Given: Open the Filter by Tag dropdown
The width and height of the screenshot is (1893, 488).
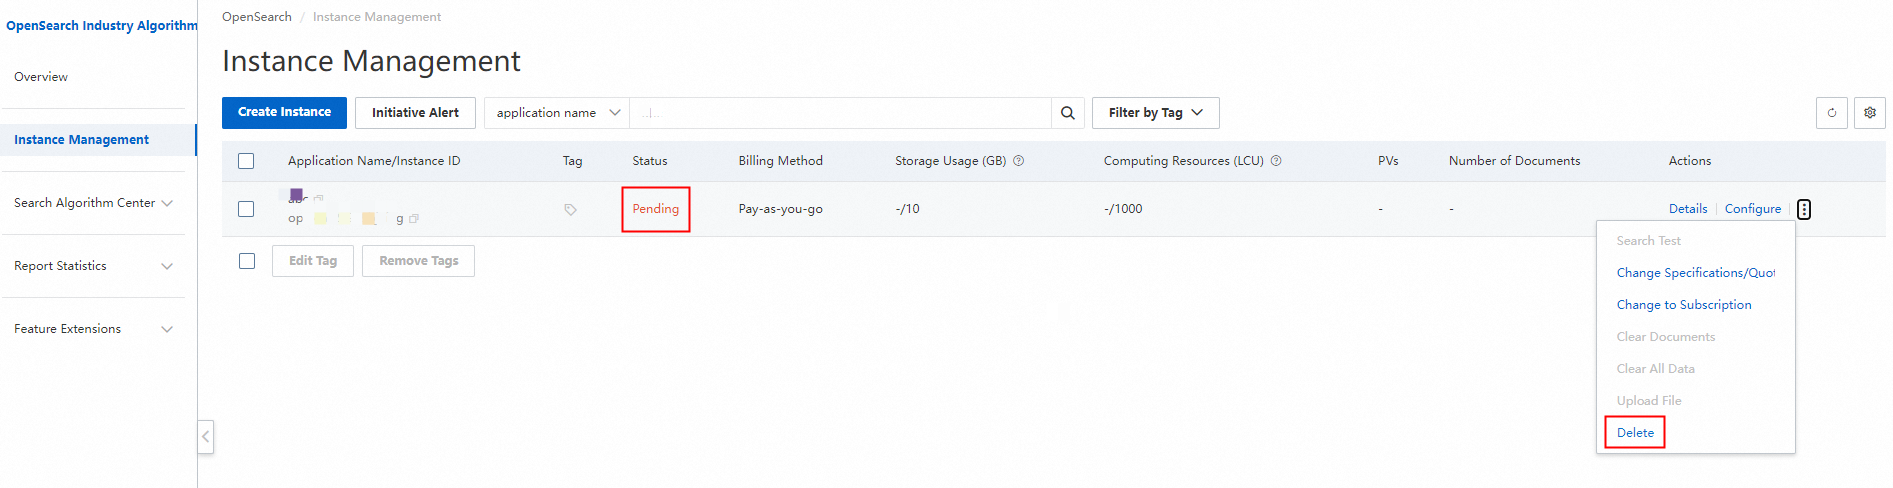Looking at the screenshot, I should coord(1155,113).
